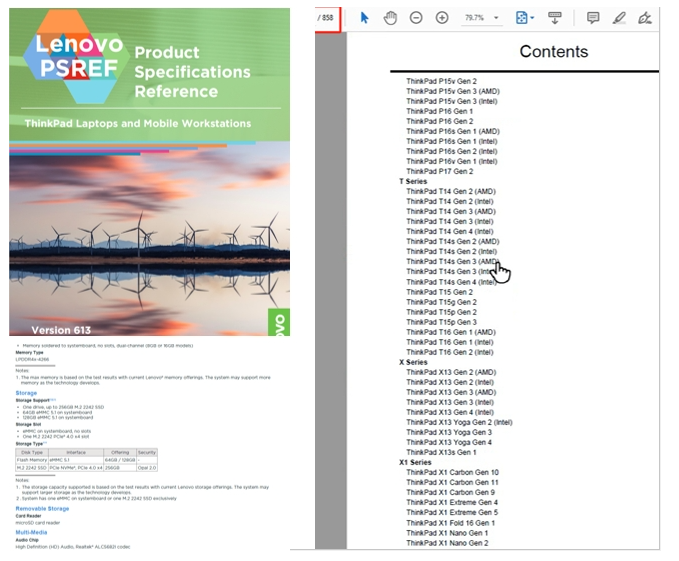Go to ThinkPad P16 Gen 2
The width and height of the screenshot is (679, 561).
tap(440, 121)
